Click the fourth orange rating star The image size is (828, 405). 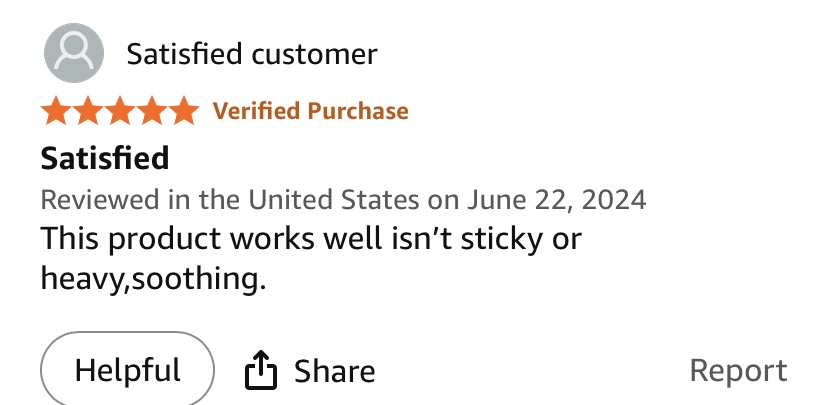tap(153, 111)
